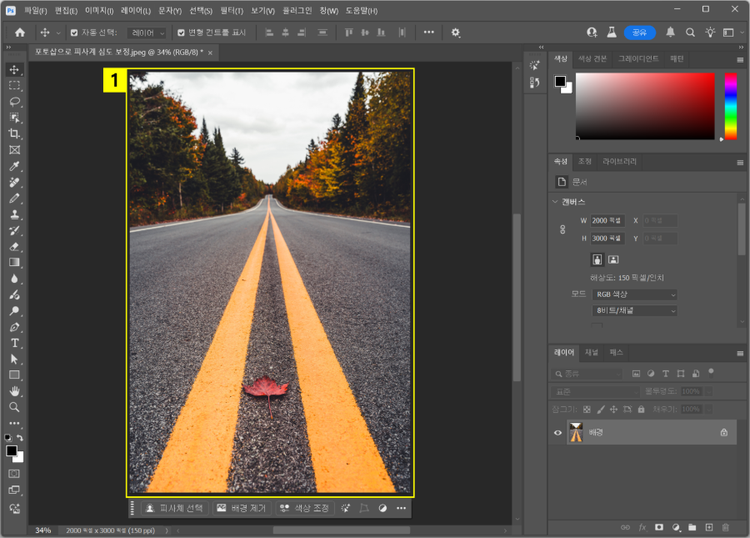This screenshot has height=538, width=750.
Task: Select the Lasso tool
Action: 14,101
